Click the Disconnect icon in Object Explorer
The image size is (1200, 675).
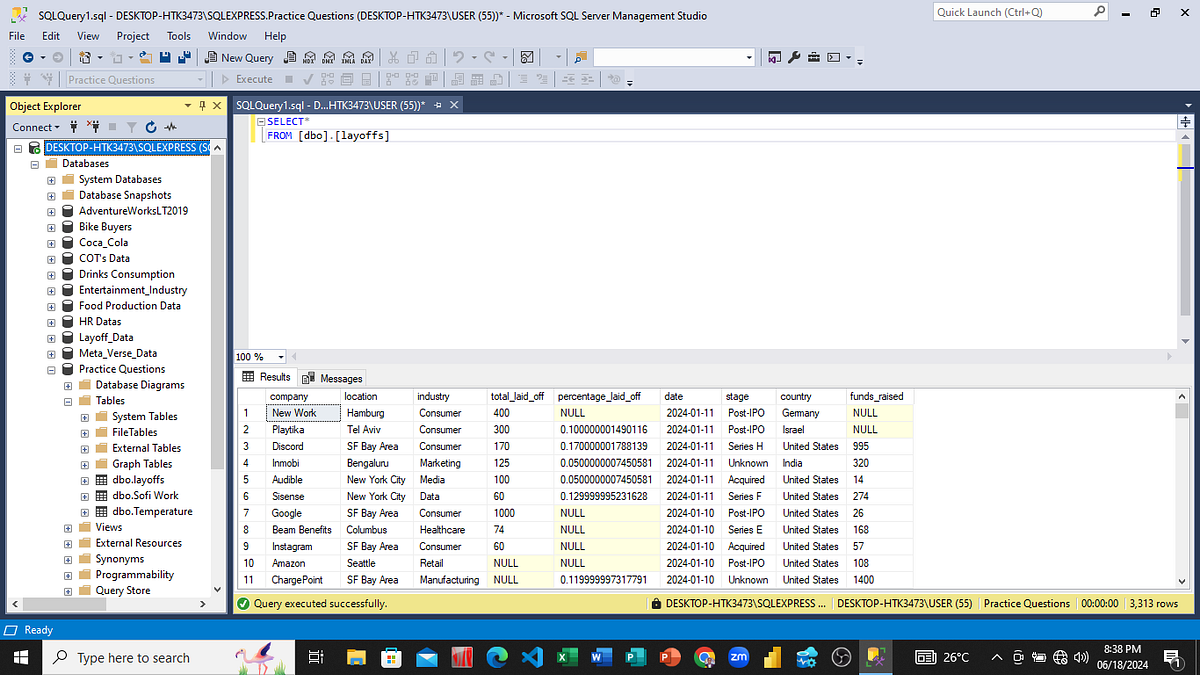93,127
